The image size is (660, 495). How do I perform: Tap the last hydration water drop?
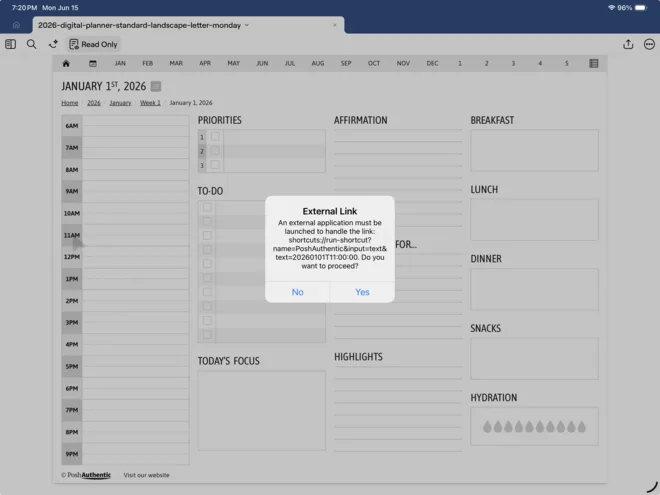(x=582, y=427)
